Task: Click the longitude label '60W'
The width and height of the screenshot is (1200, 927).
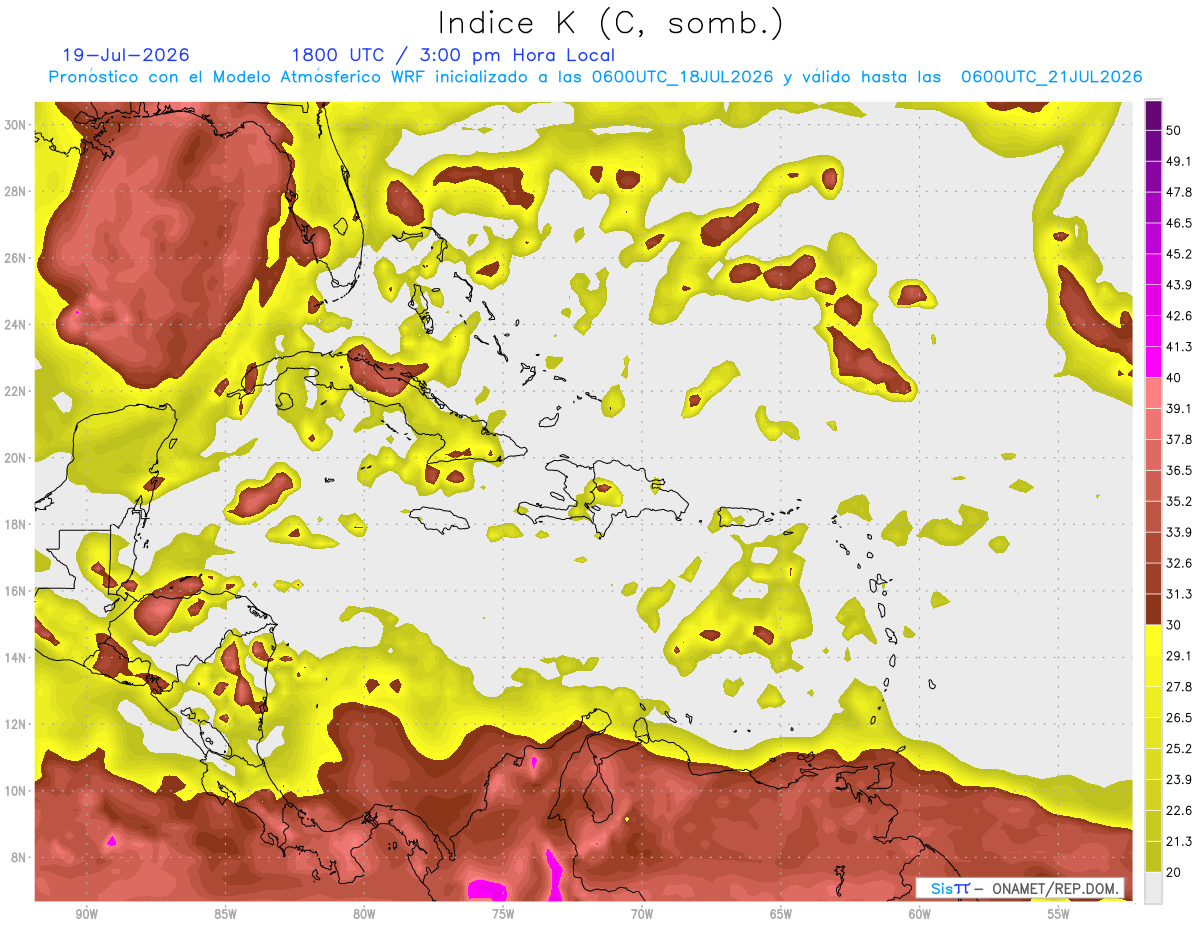Action: click(920, 914)
